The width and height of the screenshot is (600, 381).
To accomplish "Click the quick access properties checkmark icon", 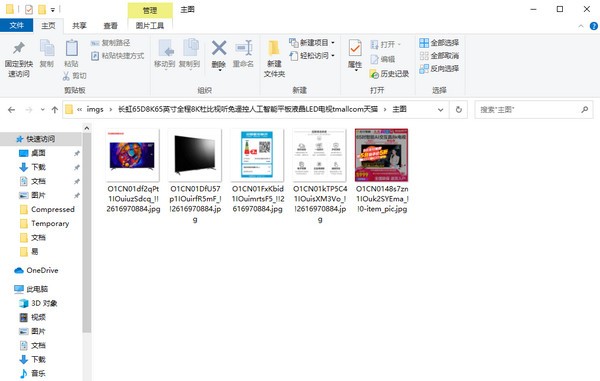I will click(x=29, y=9).
